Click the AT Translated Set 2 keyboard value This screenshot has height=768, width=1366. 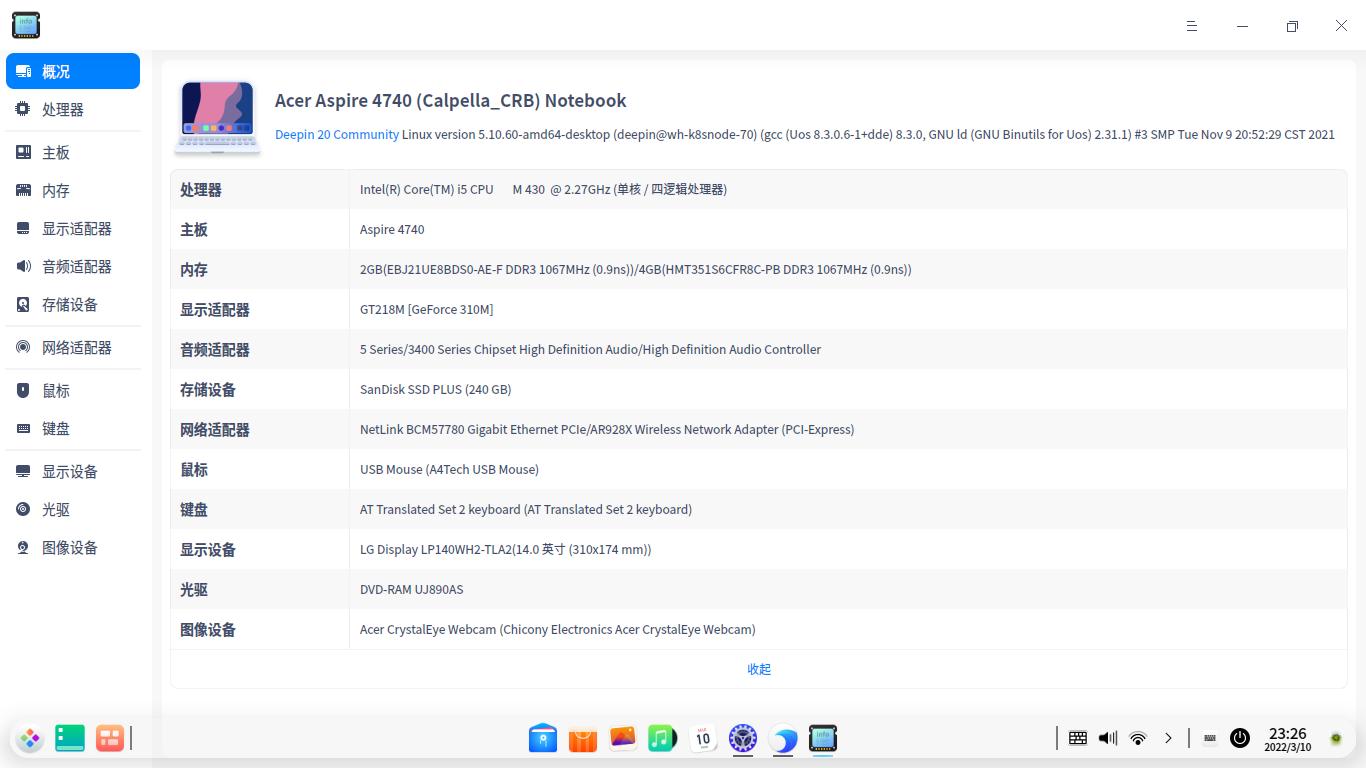click(526, 509)
